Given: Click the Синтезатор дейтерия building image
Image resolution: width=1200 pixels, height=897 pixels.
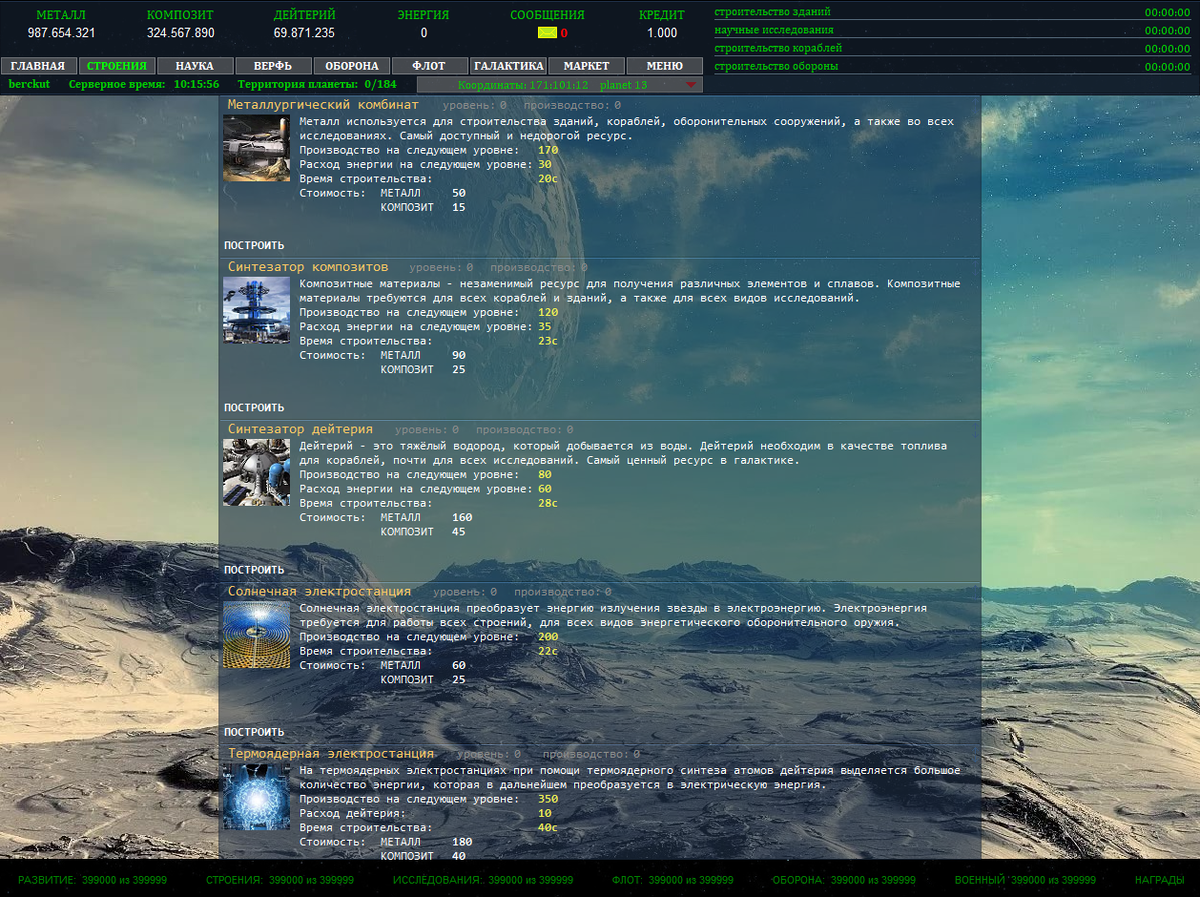Looking at the screenshot, I should 256,472.
